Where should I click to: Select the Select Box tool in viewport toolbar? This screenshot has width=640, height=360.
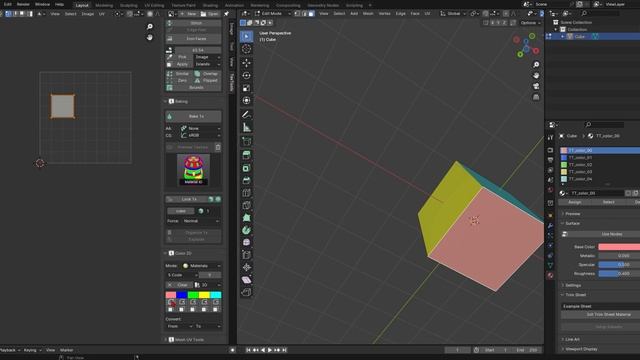tap(246, 36)
